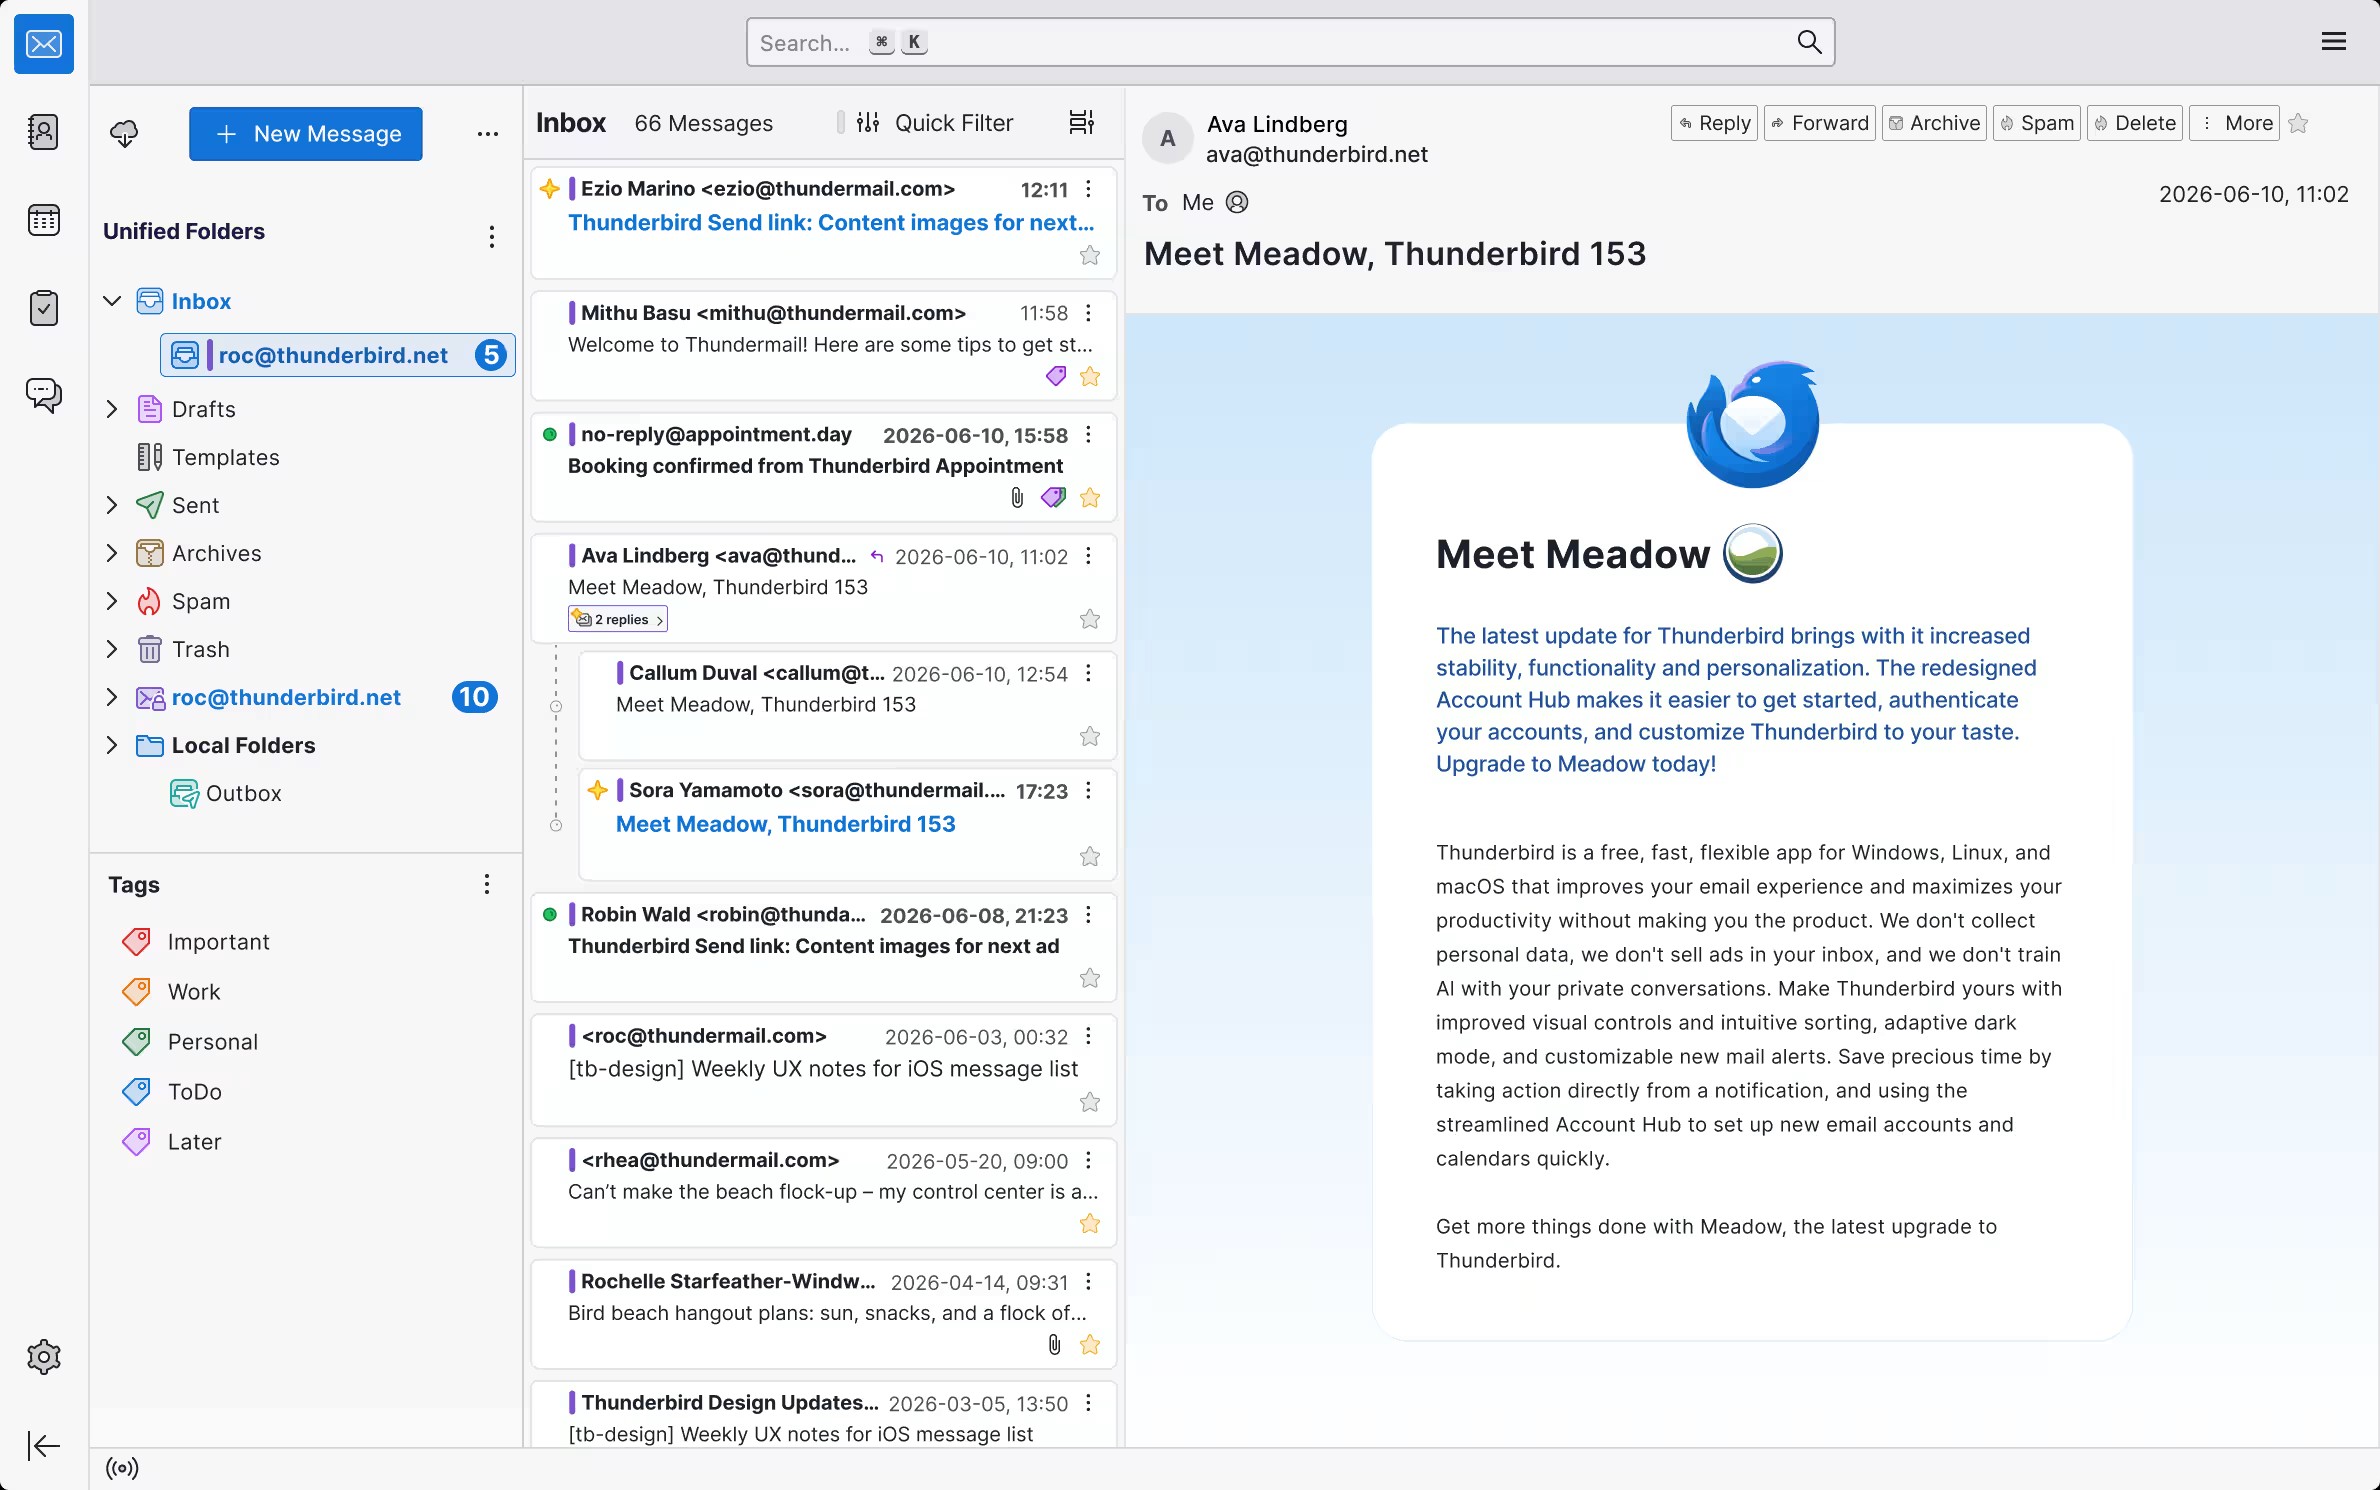Unstar the Mithu Basu message

coord(1090,376)
